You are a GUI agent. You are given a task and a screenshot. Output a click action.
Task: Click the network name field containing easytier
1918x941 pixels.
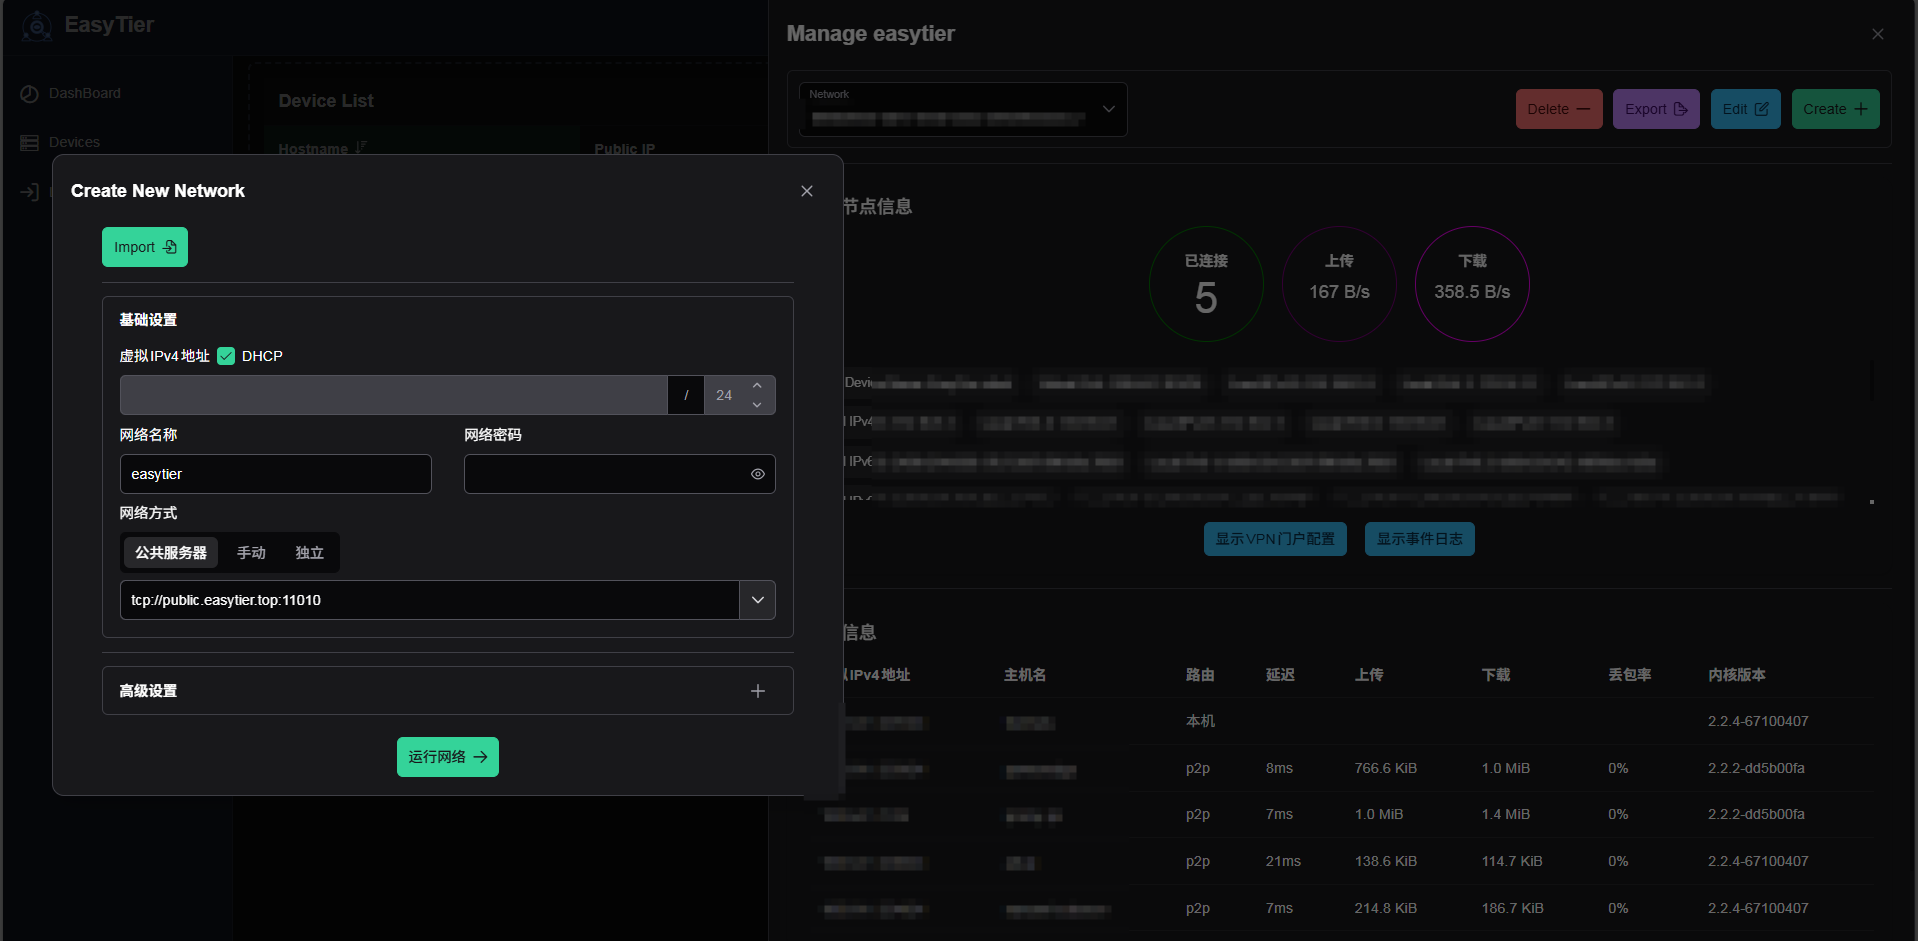[x=276, y=474]
